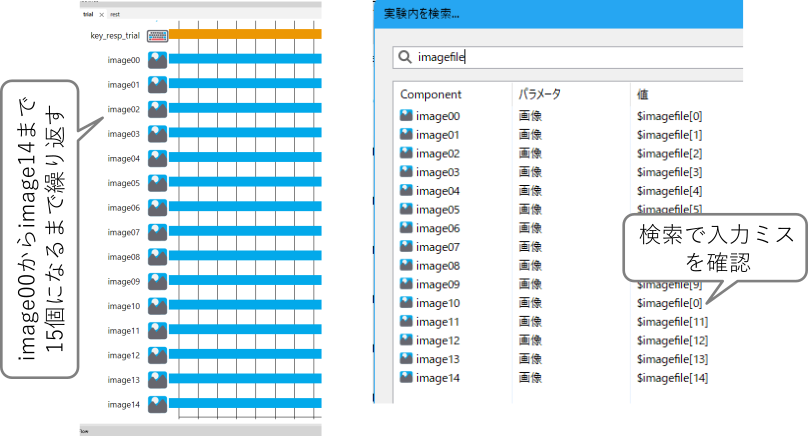
Task: Click the image08 label in search results
Action: [437, 266]
